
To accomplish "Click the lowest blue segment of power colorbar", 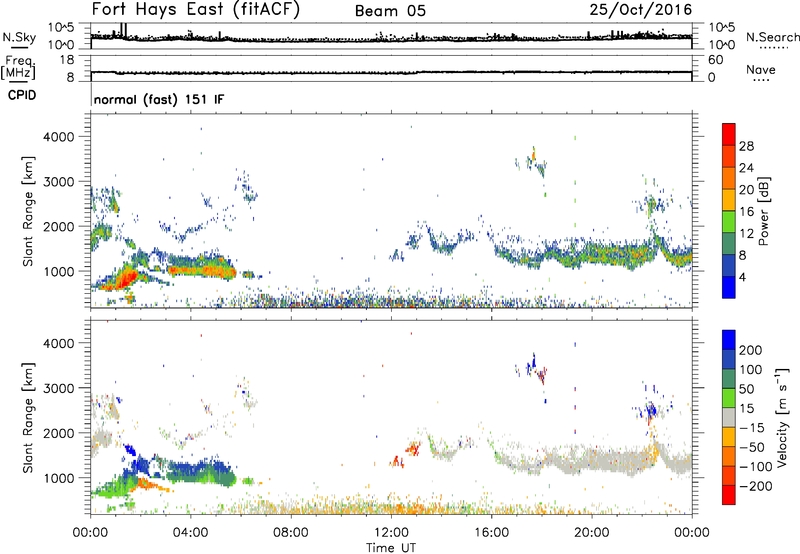I will coord(729,287).
